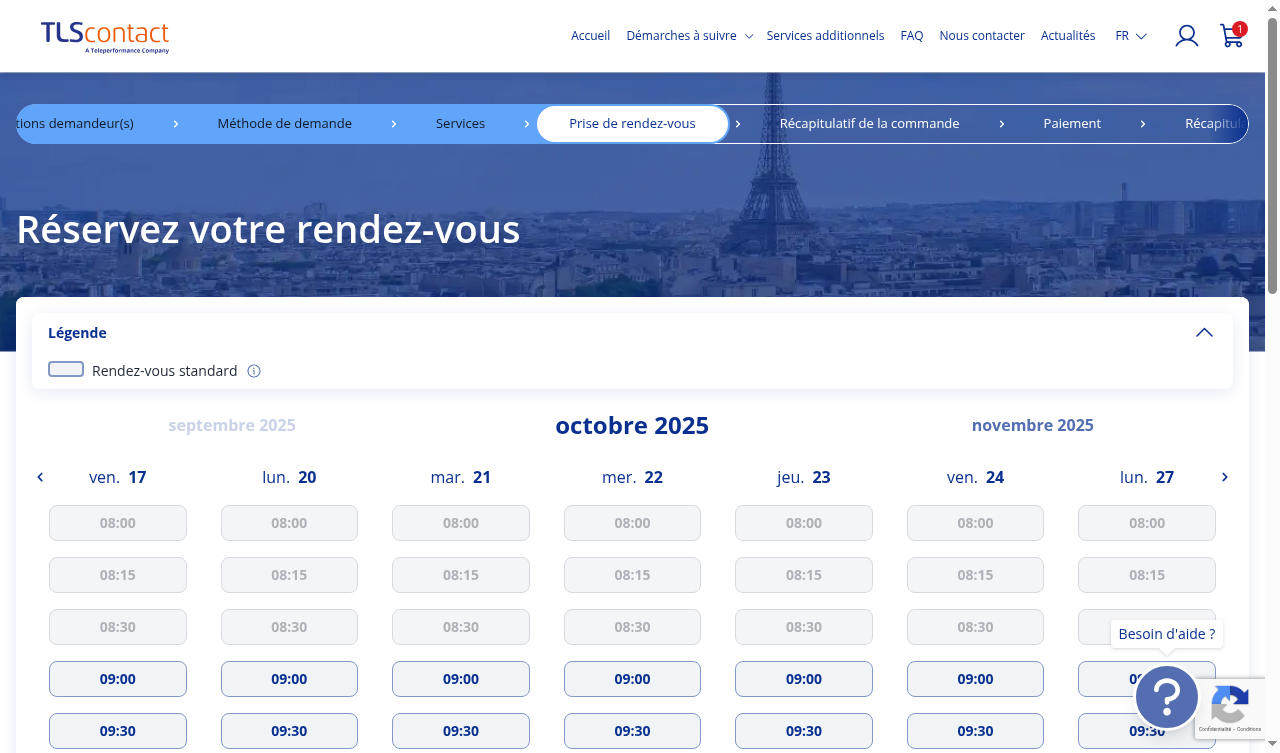Click Réservez votre rendez-vous heading
Image resolution: width=1280 pixels, height=753 pixels.
[x=268, y=230]
